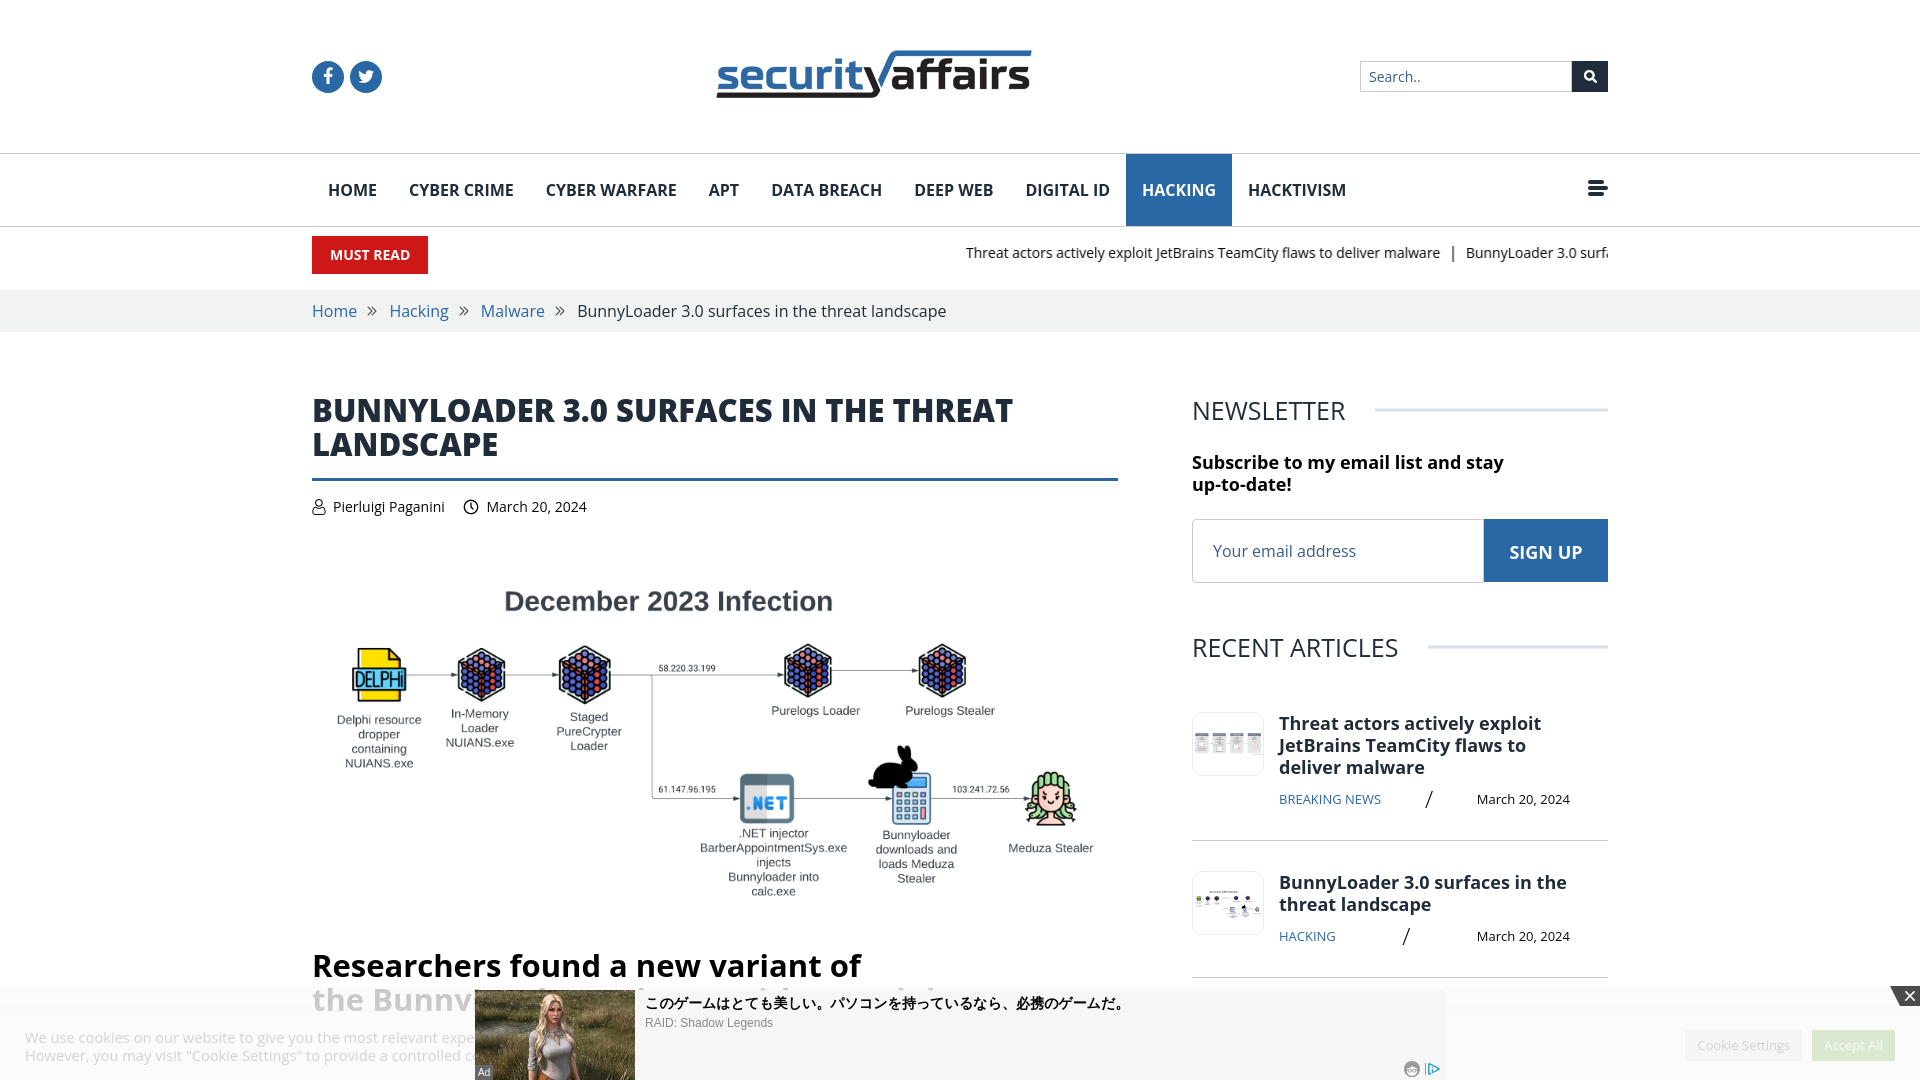Click the Delphi resource dropper file icon
Image resolution: width=1920 pixels, height=1080 pixels.
pyautogui.click(x=378, y=675)
